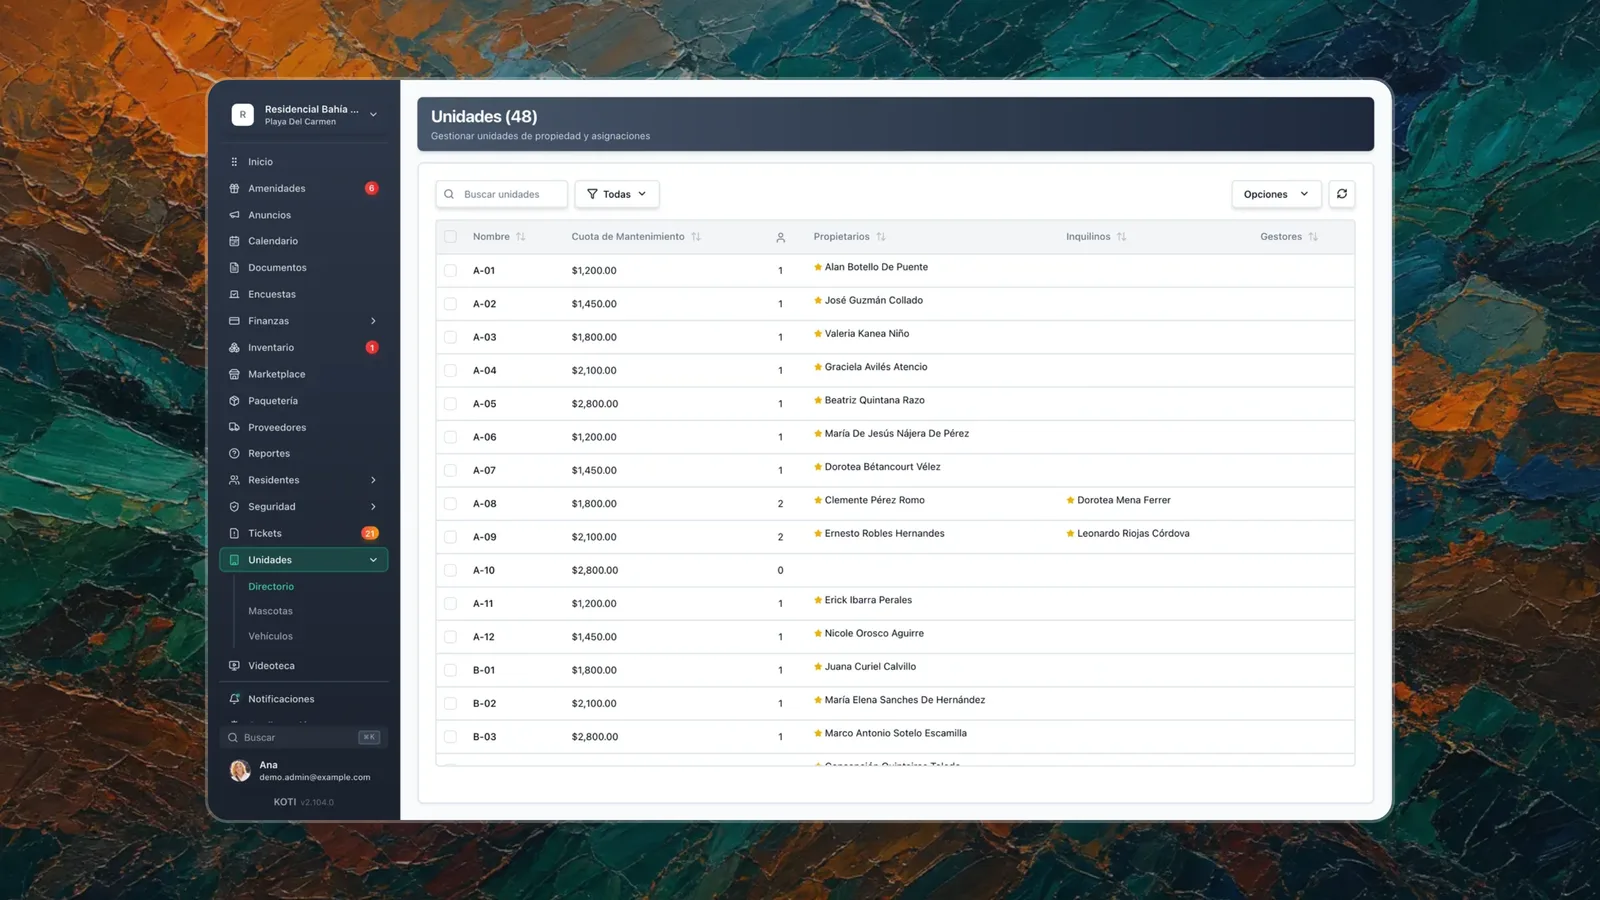Check the checkbox for unit B-01
This screenshot has height=900, width=1600.
tap(450, 670)
